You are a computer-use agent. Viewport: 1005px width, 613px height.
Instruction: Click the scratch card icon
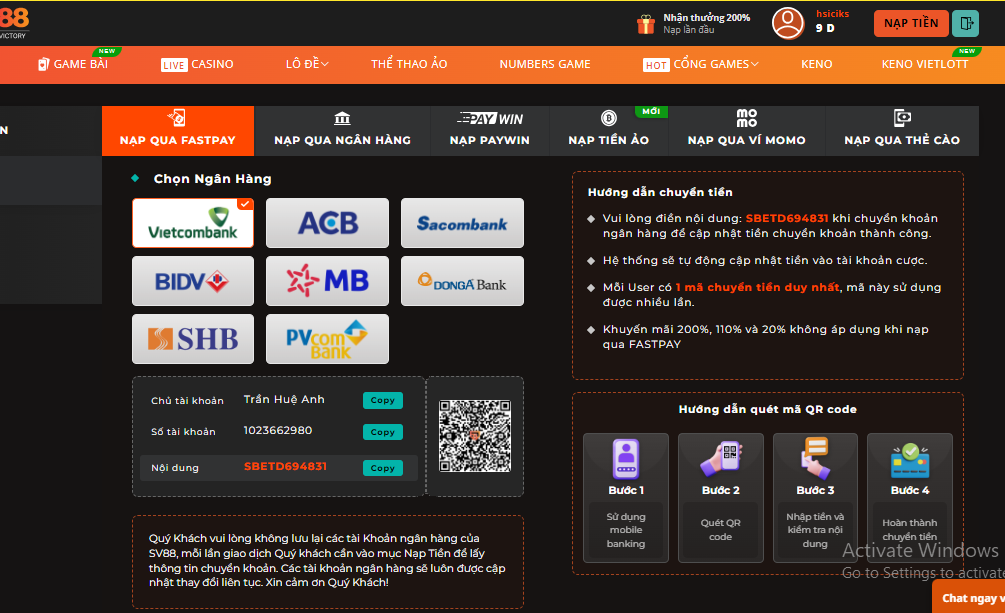[x=902, y=118]
